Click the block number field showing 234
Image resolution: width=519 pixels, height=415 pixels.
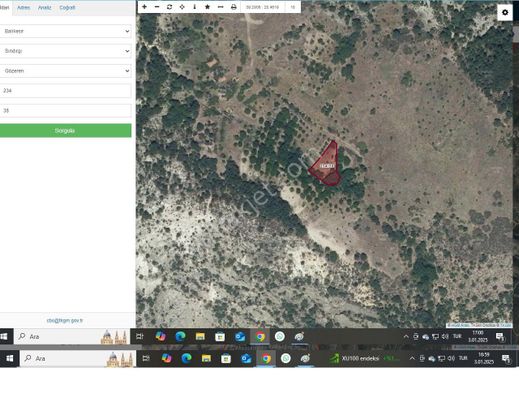65,91
